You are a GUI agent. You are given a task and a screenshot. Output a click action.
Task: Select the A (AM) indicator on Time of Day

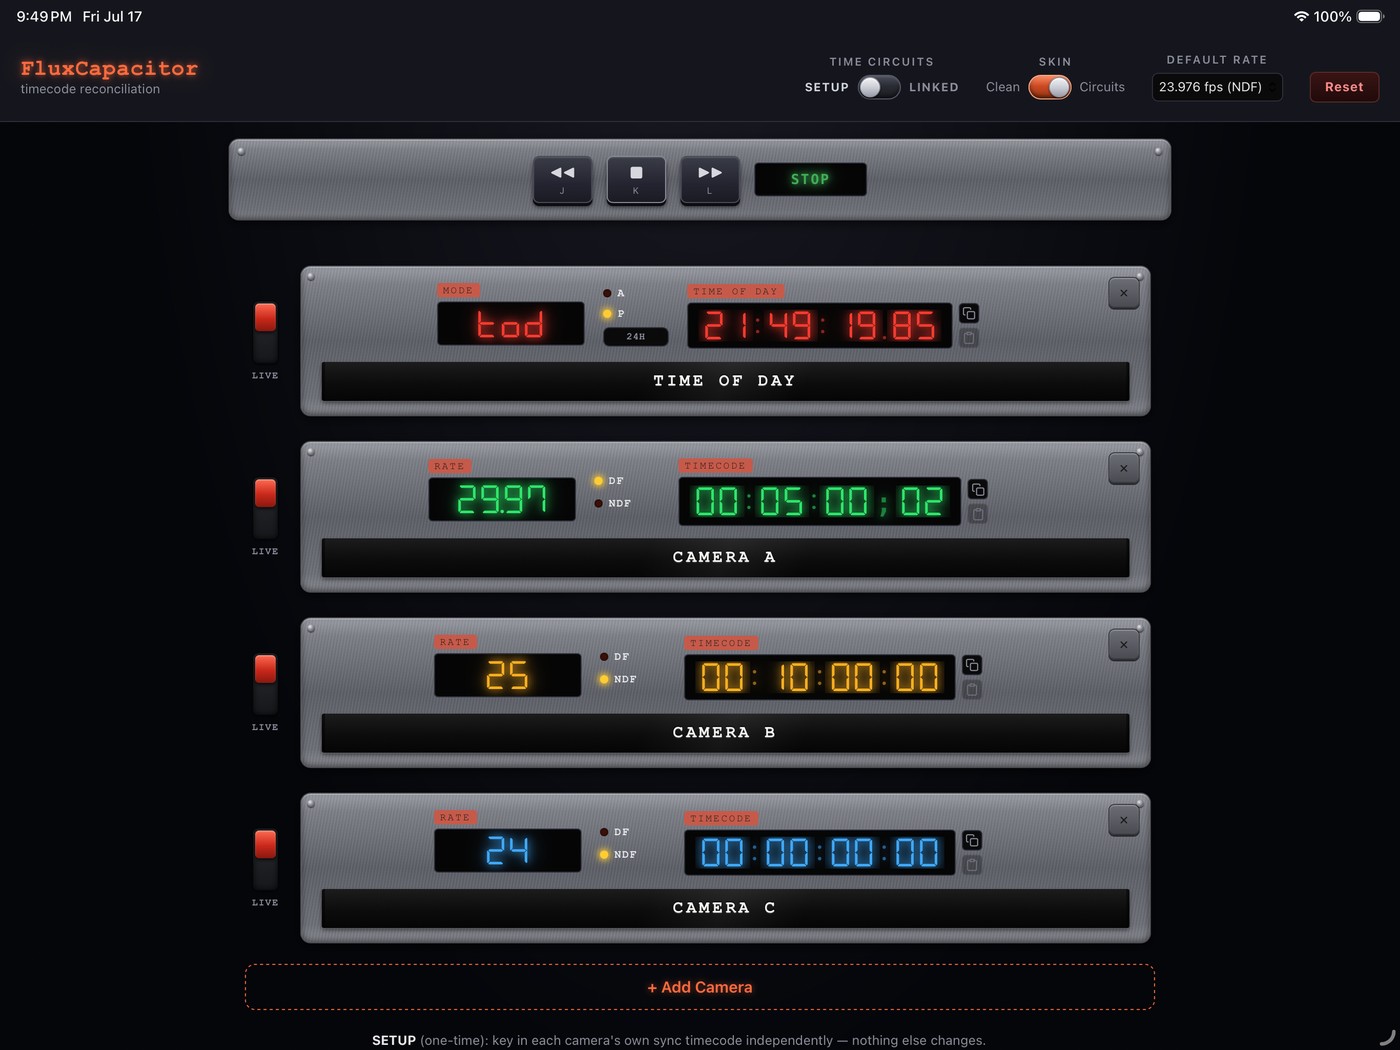tap(614, 293)
